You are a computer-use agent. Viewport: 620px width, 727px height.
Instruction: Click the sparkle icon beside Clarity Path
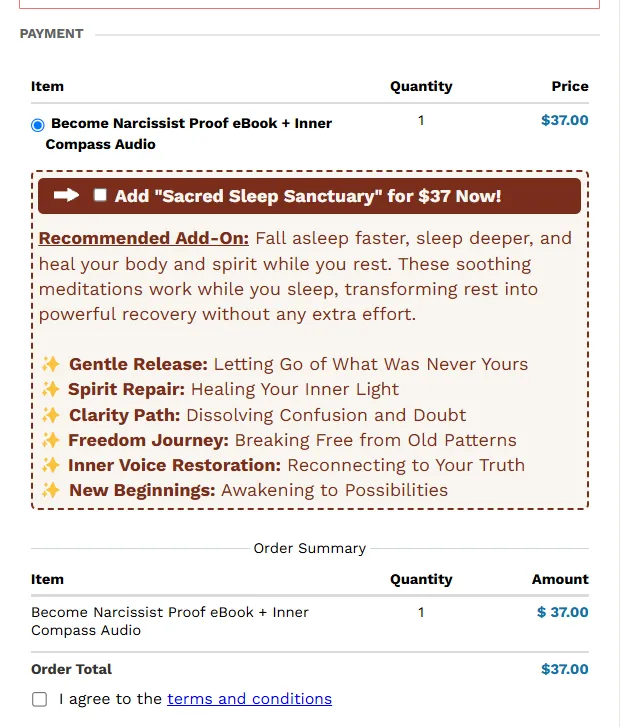(51, 415)
